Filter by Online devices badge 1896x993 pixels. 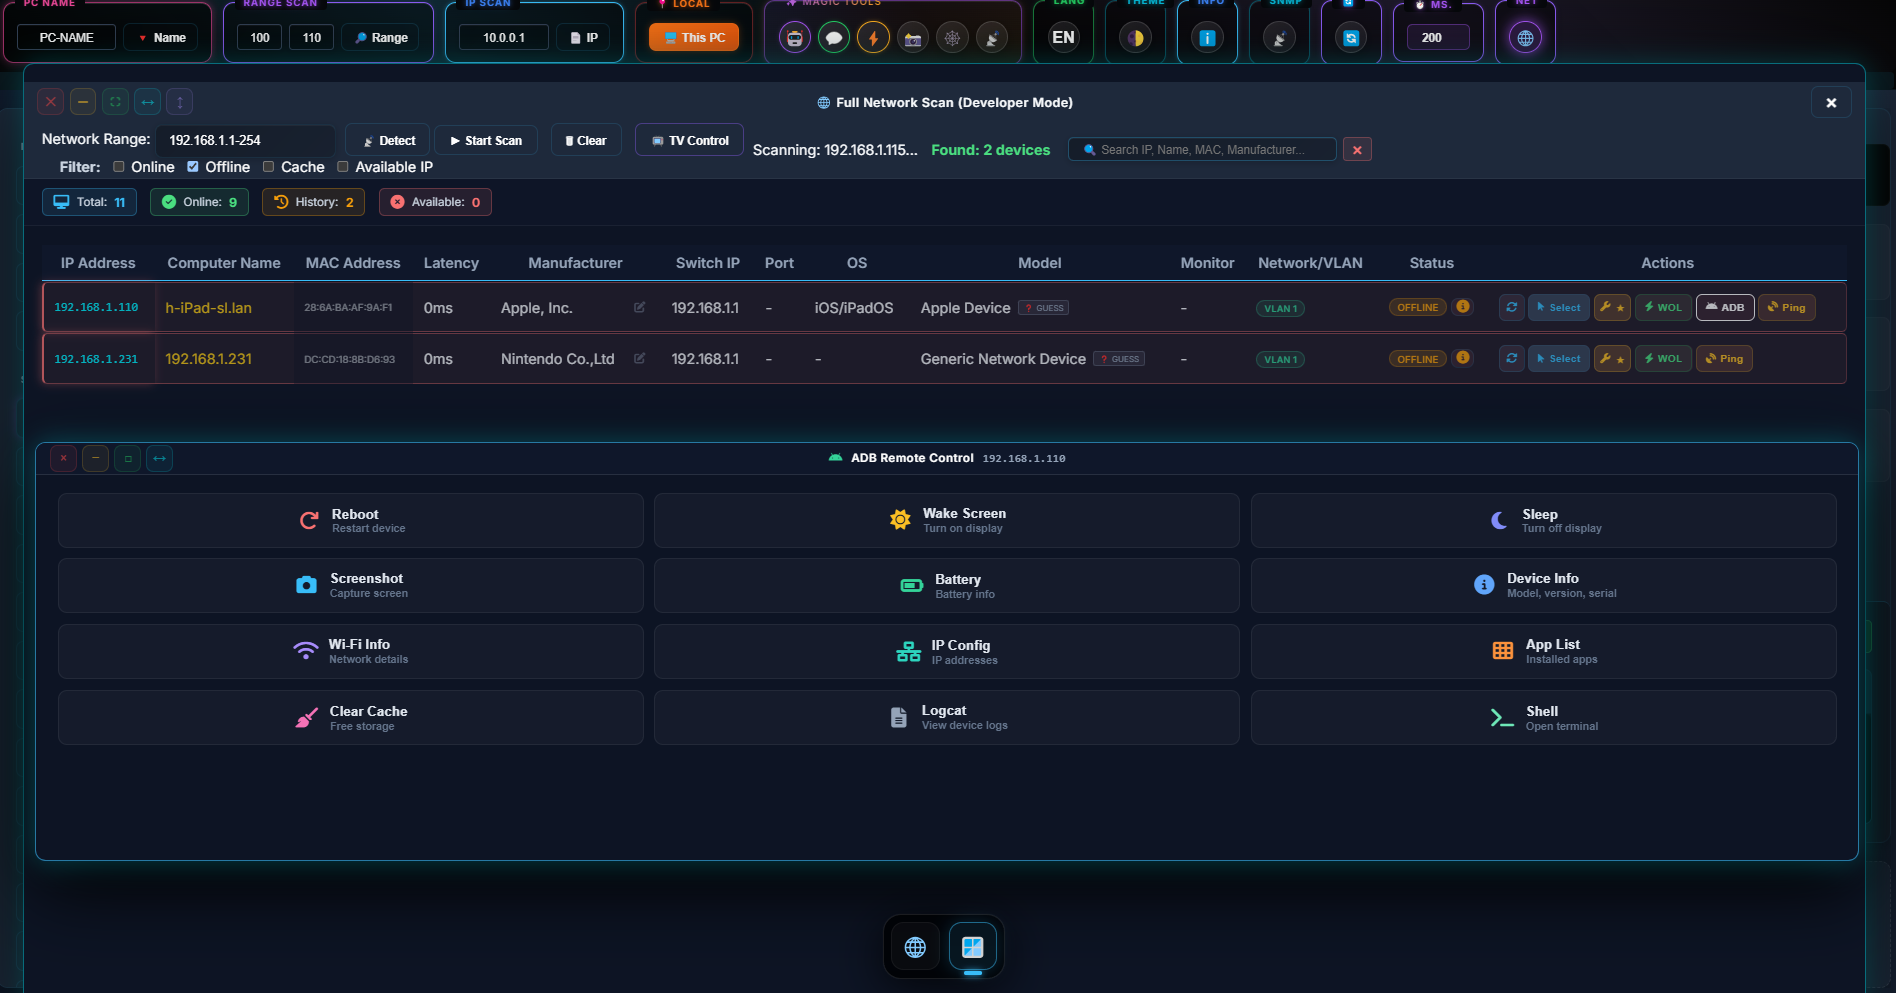coord(200,202)
